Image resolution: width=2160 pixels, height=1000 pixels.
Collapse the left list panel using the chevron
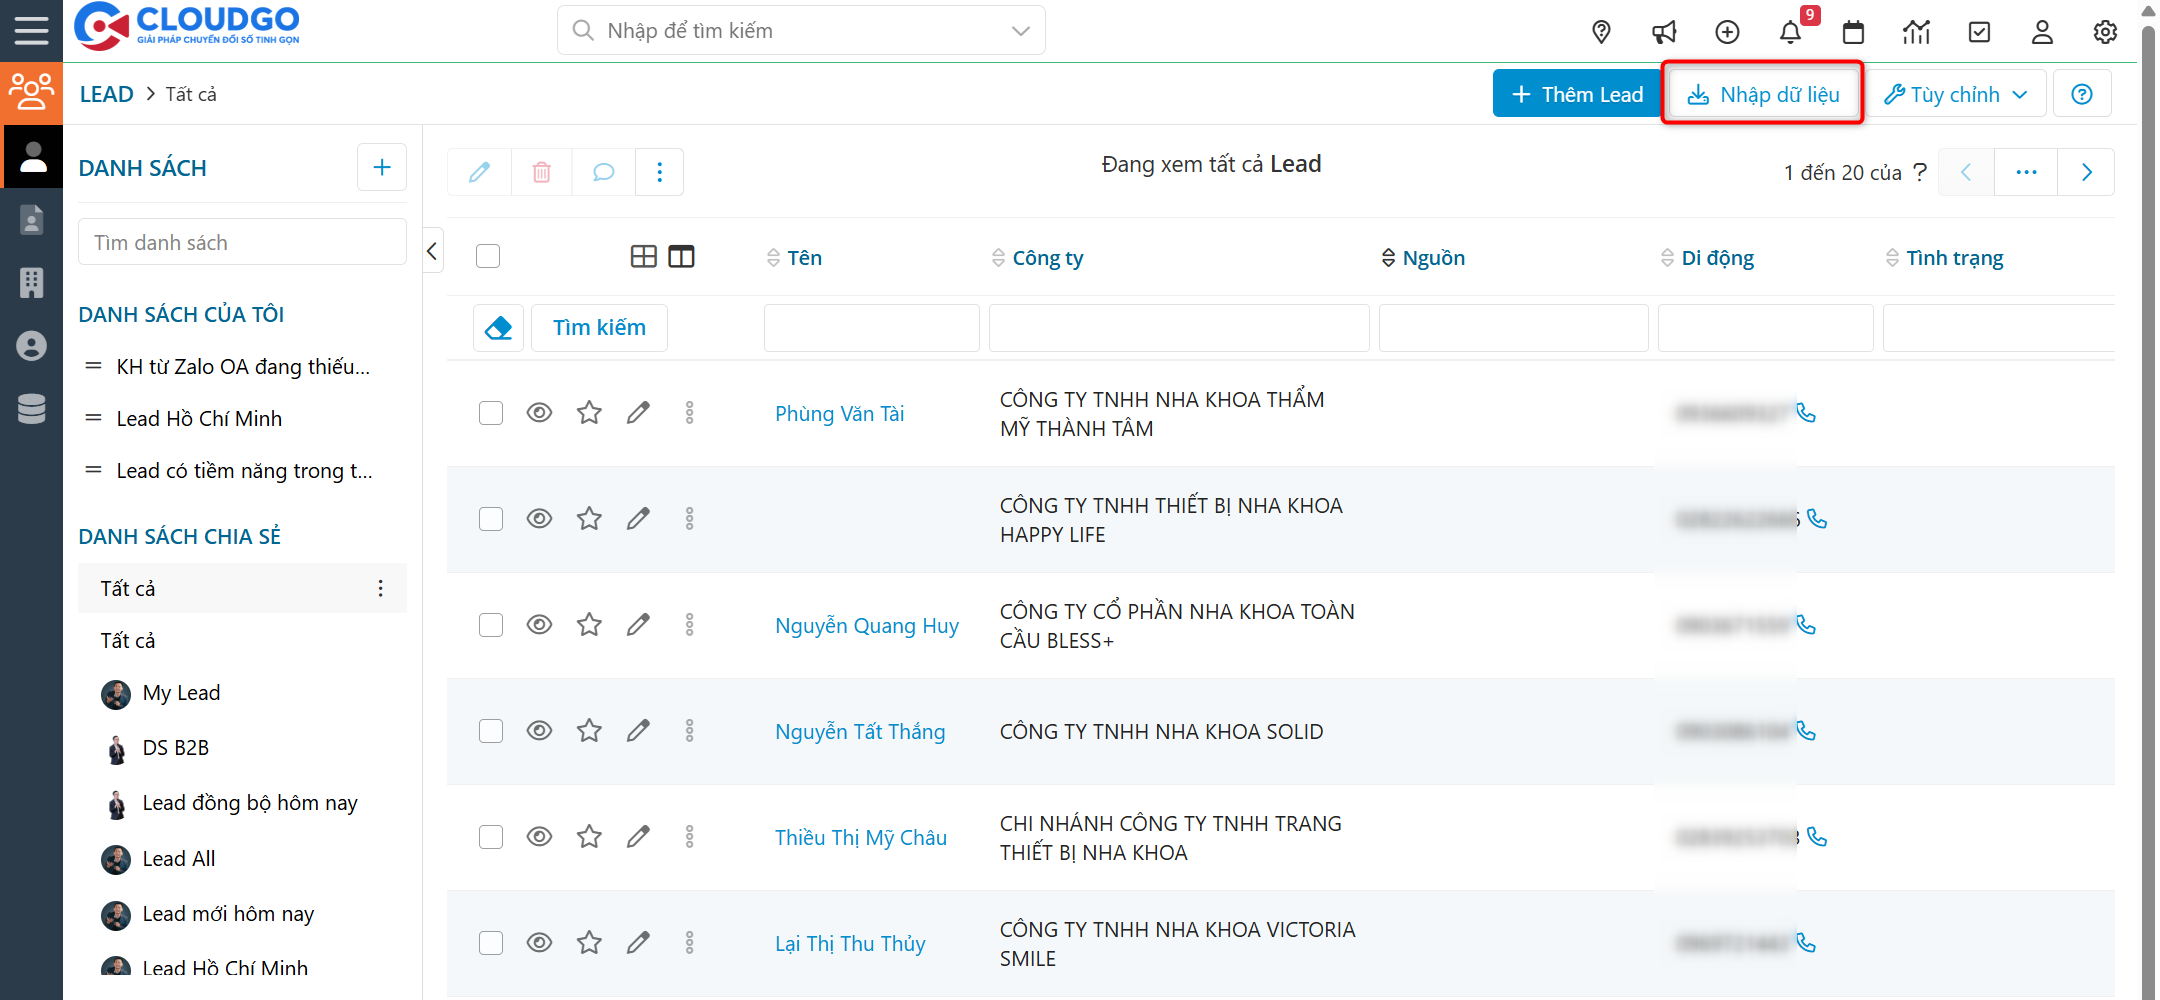[x=432, y=252]
